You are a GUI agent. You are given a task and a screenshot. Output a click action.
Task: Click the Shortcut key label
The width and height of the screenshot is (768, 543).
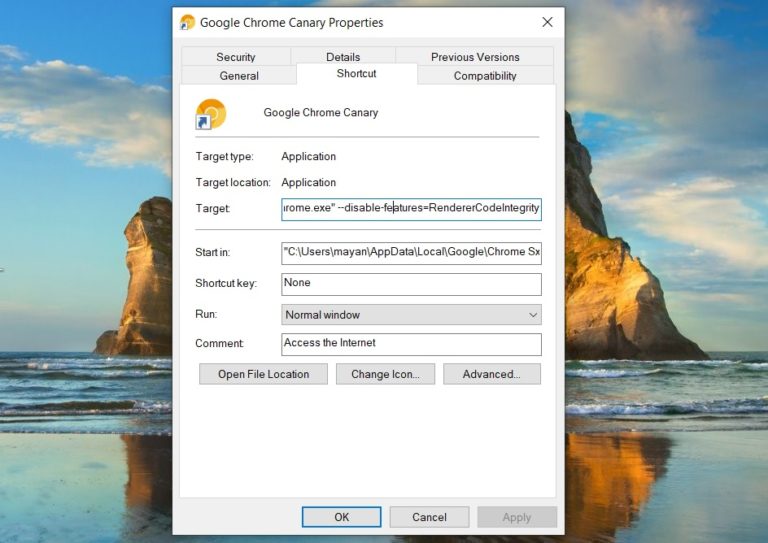click(226, 283)
